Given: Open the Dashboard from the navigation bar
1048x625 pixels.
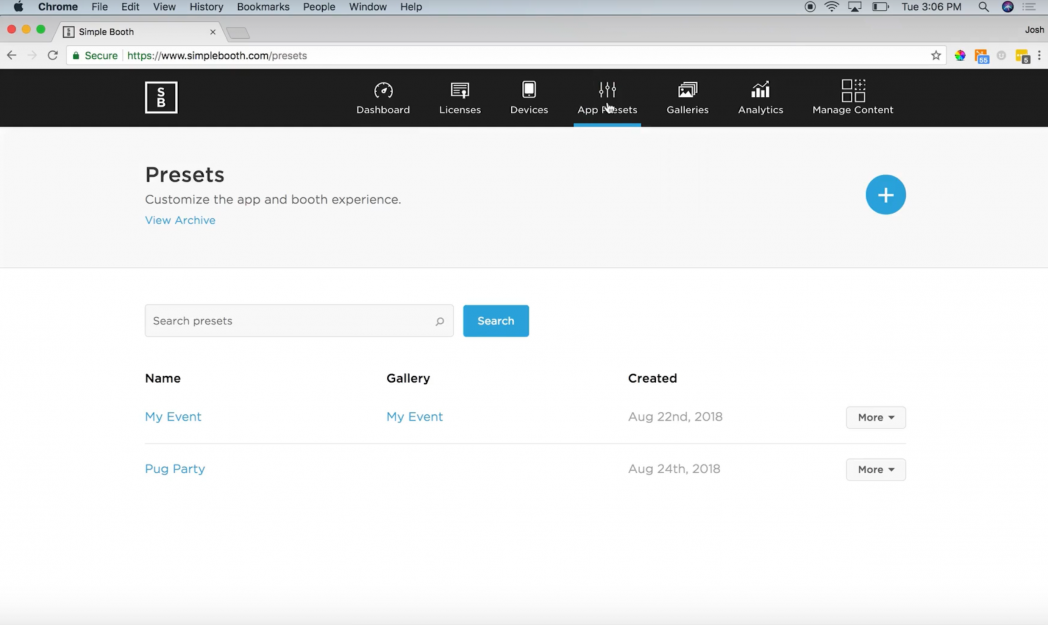Looking at the screenshot, I should coord(383,97).
